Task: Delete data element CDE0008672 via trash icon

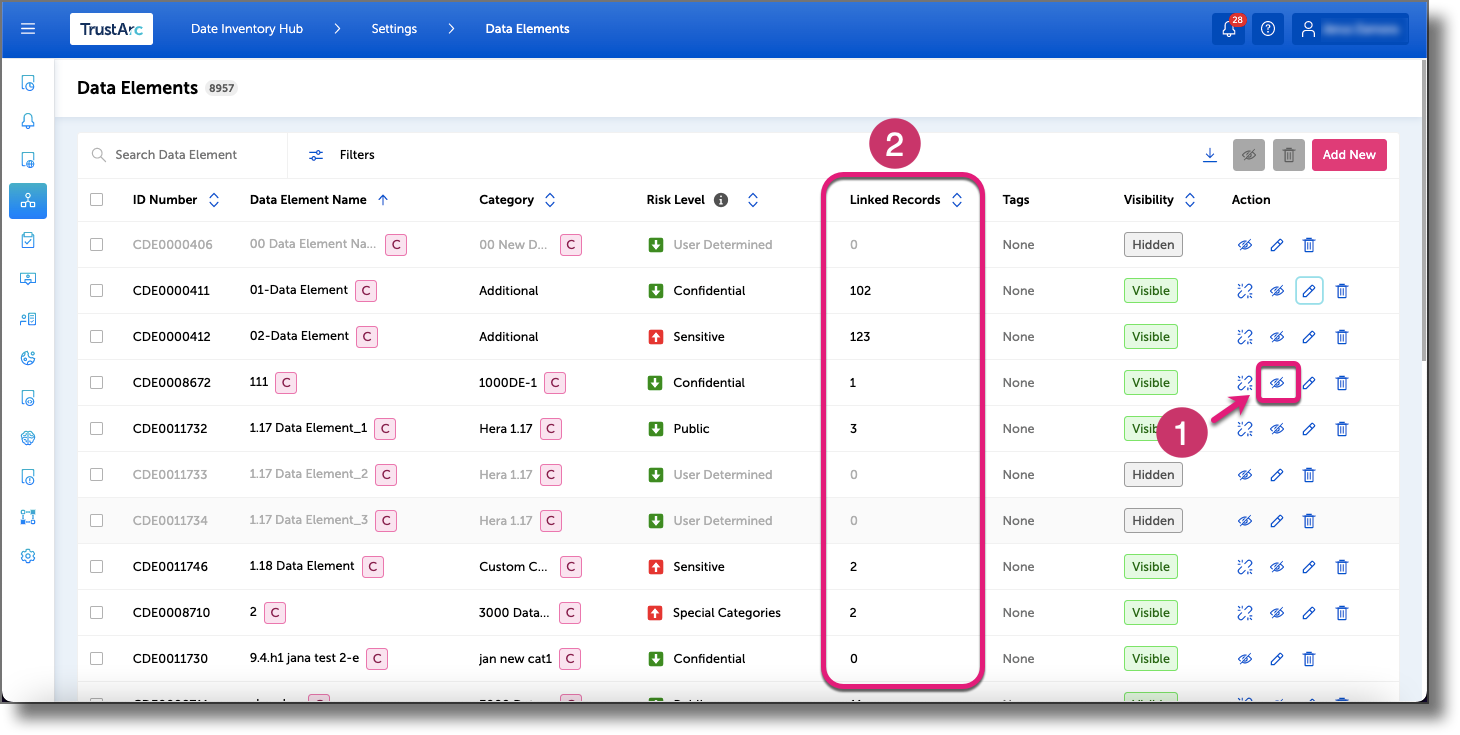Action: point(1341,382)
